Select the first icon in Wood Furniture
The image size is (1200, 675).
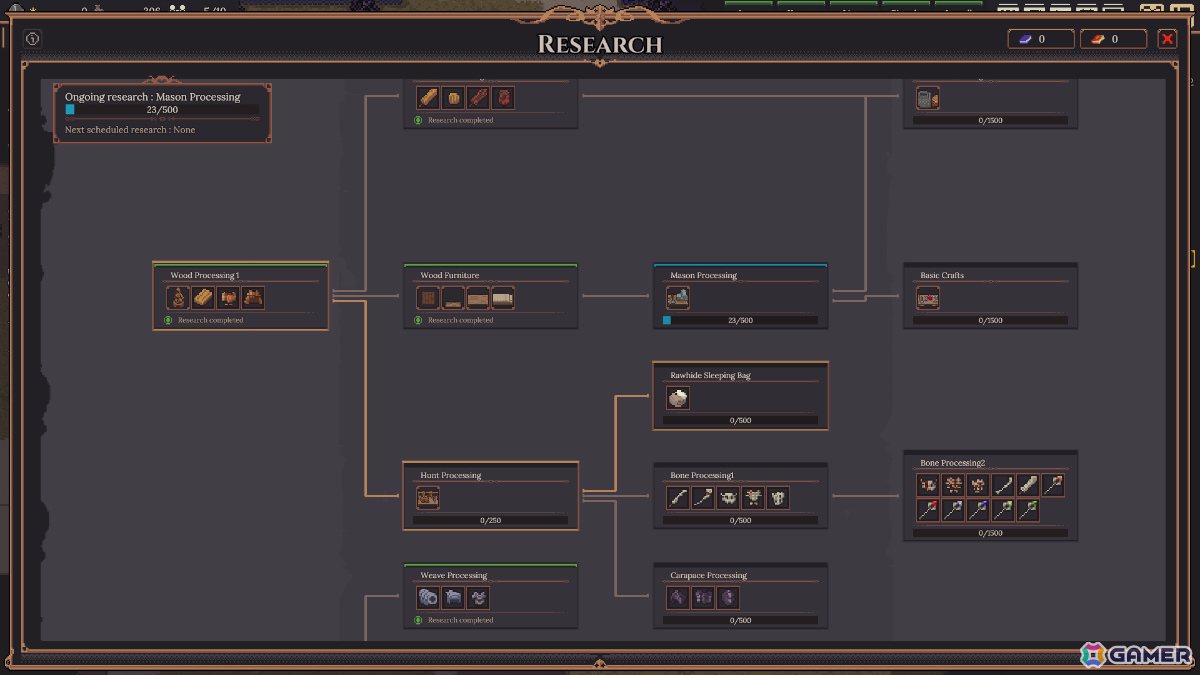click(428, 298)
